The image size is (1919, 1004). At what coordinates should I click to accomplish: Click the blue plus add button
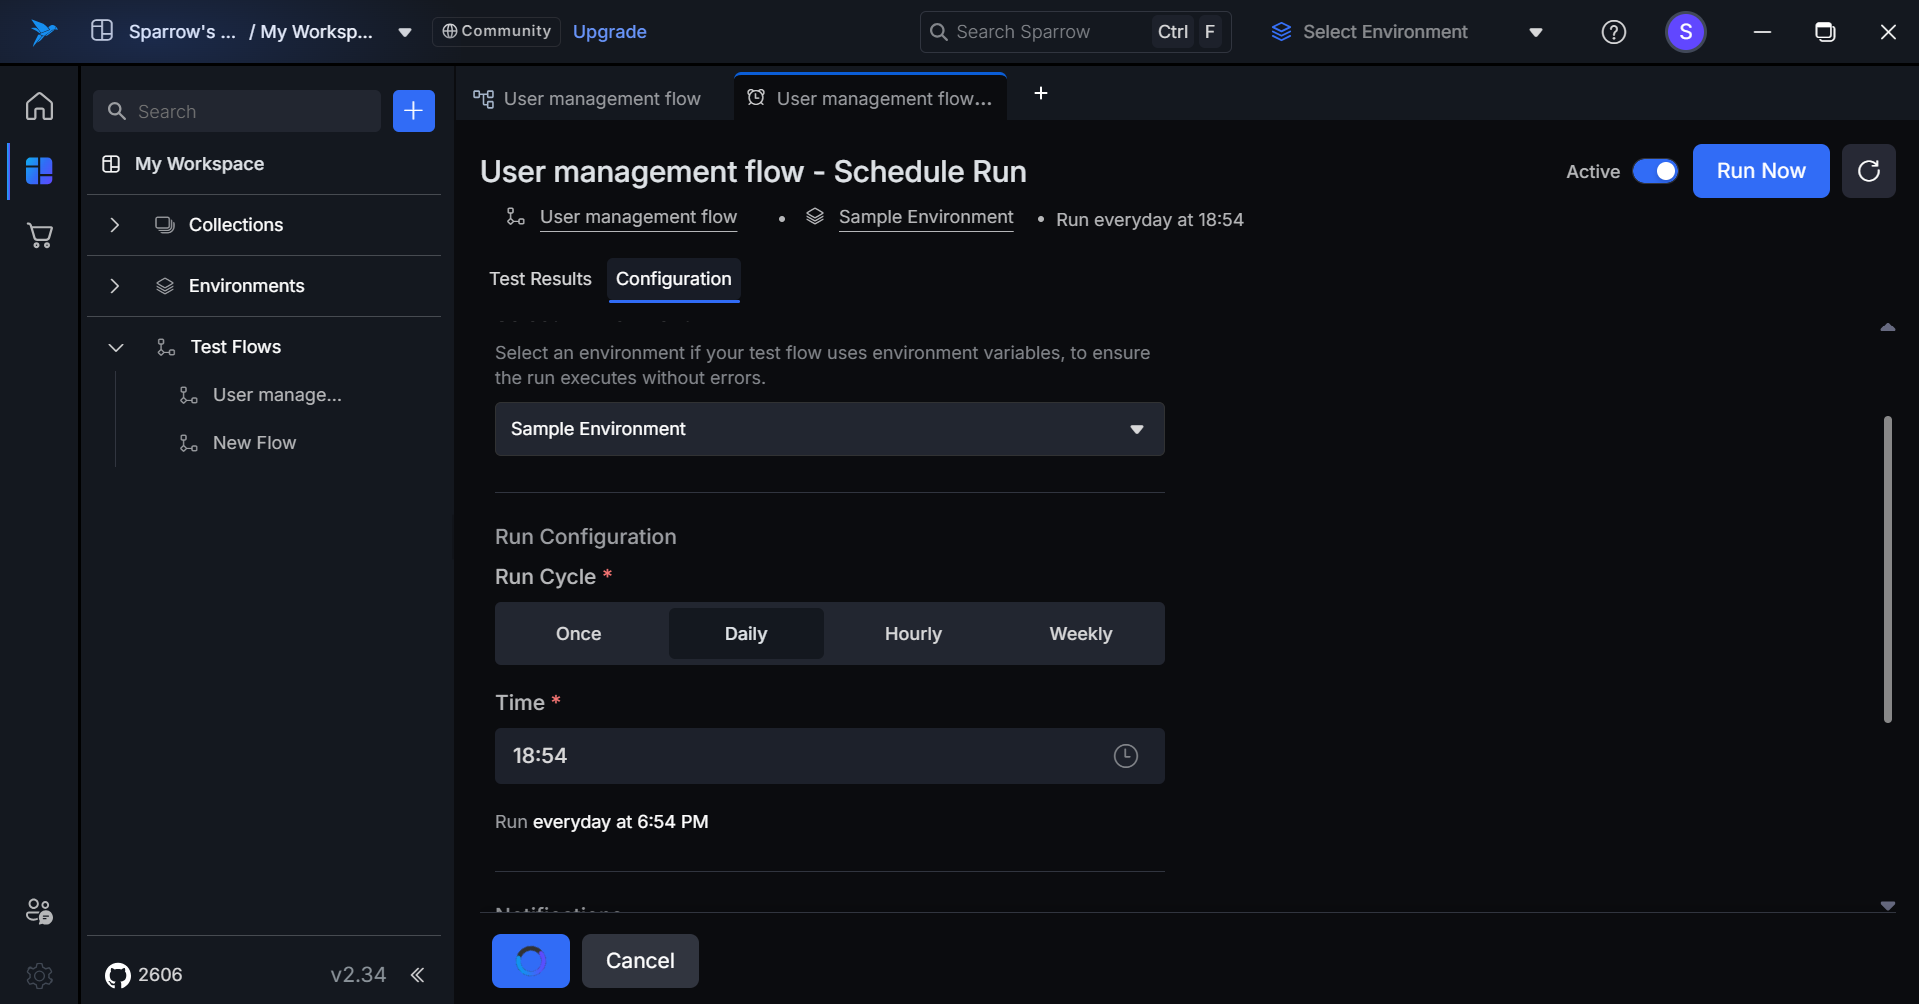click(413, 111)
